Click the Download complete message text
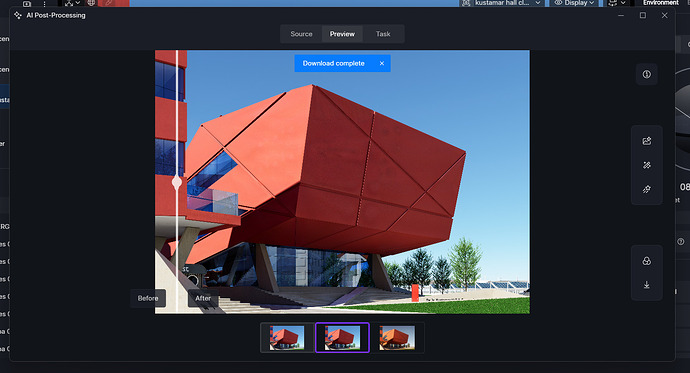This screenshot has width=690, height=373. coord(334,63)
